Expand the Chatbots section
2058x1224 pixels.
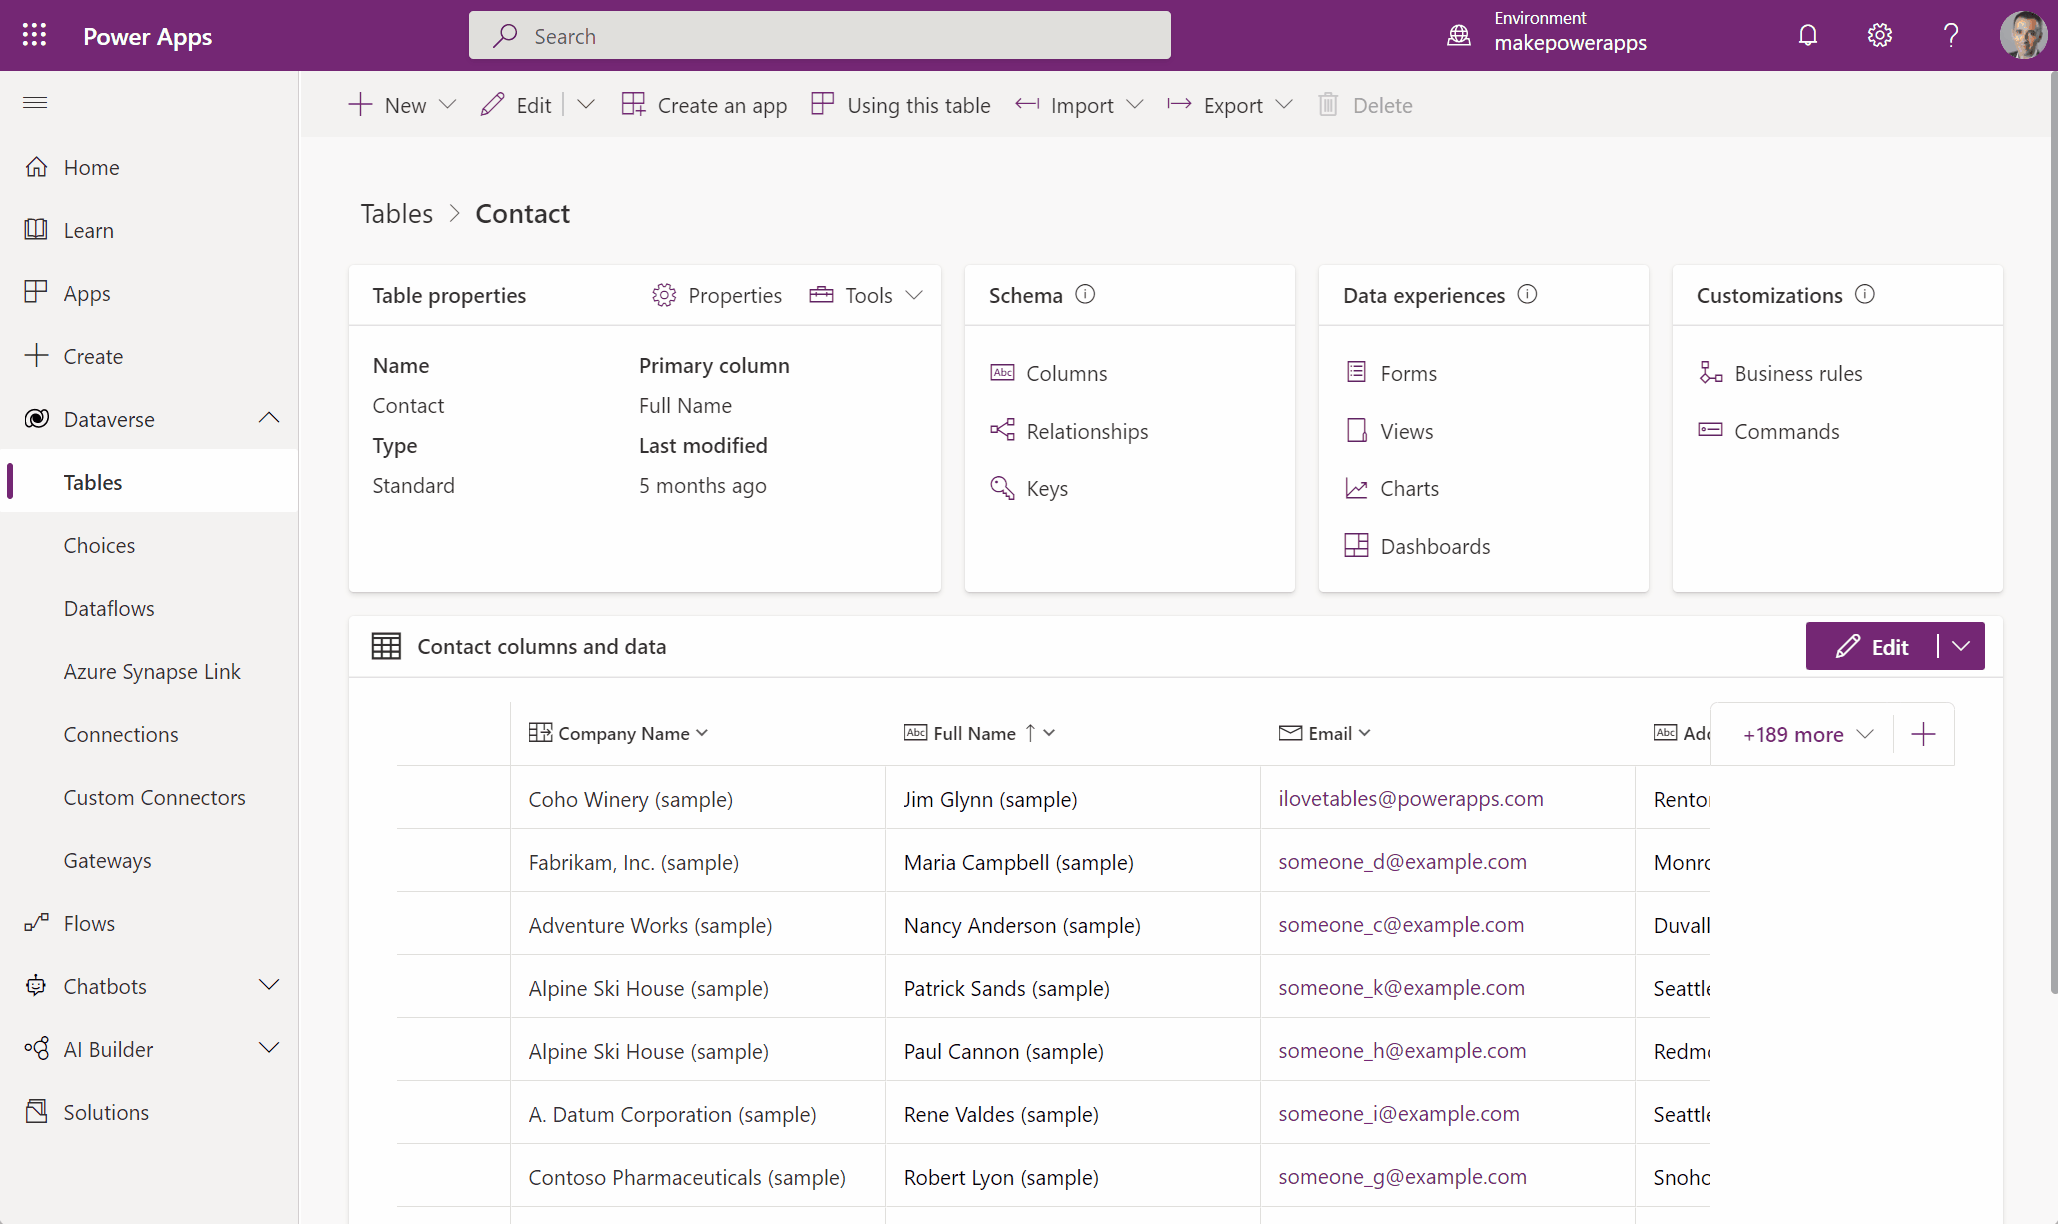tap(268, 985)
